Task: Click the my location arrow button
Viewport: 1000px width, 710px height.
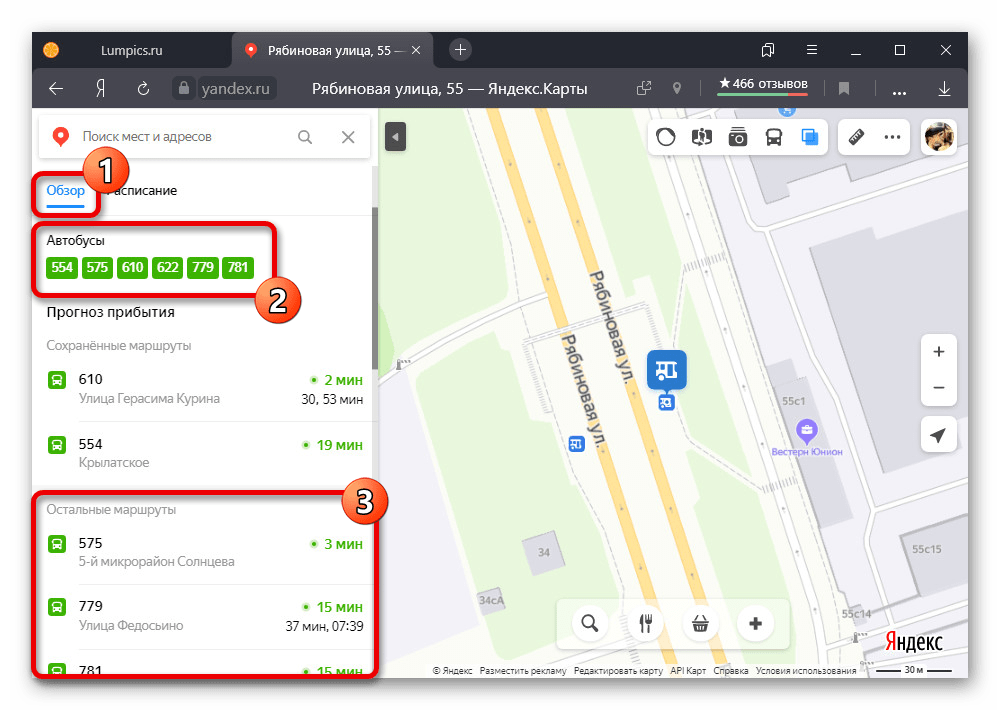Action: [x=938, y=435]
